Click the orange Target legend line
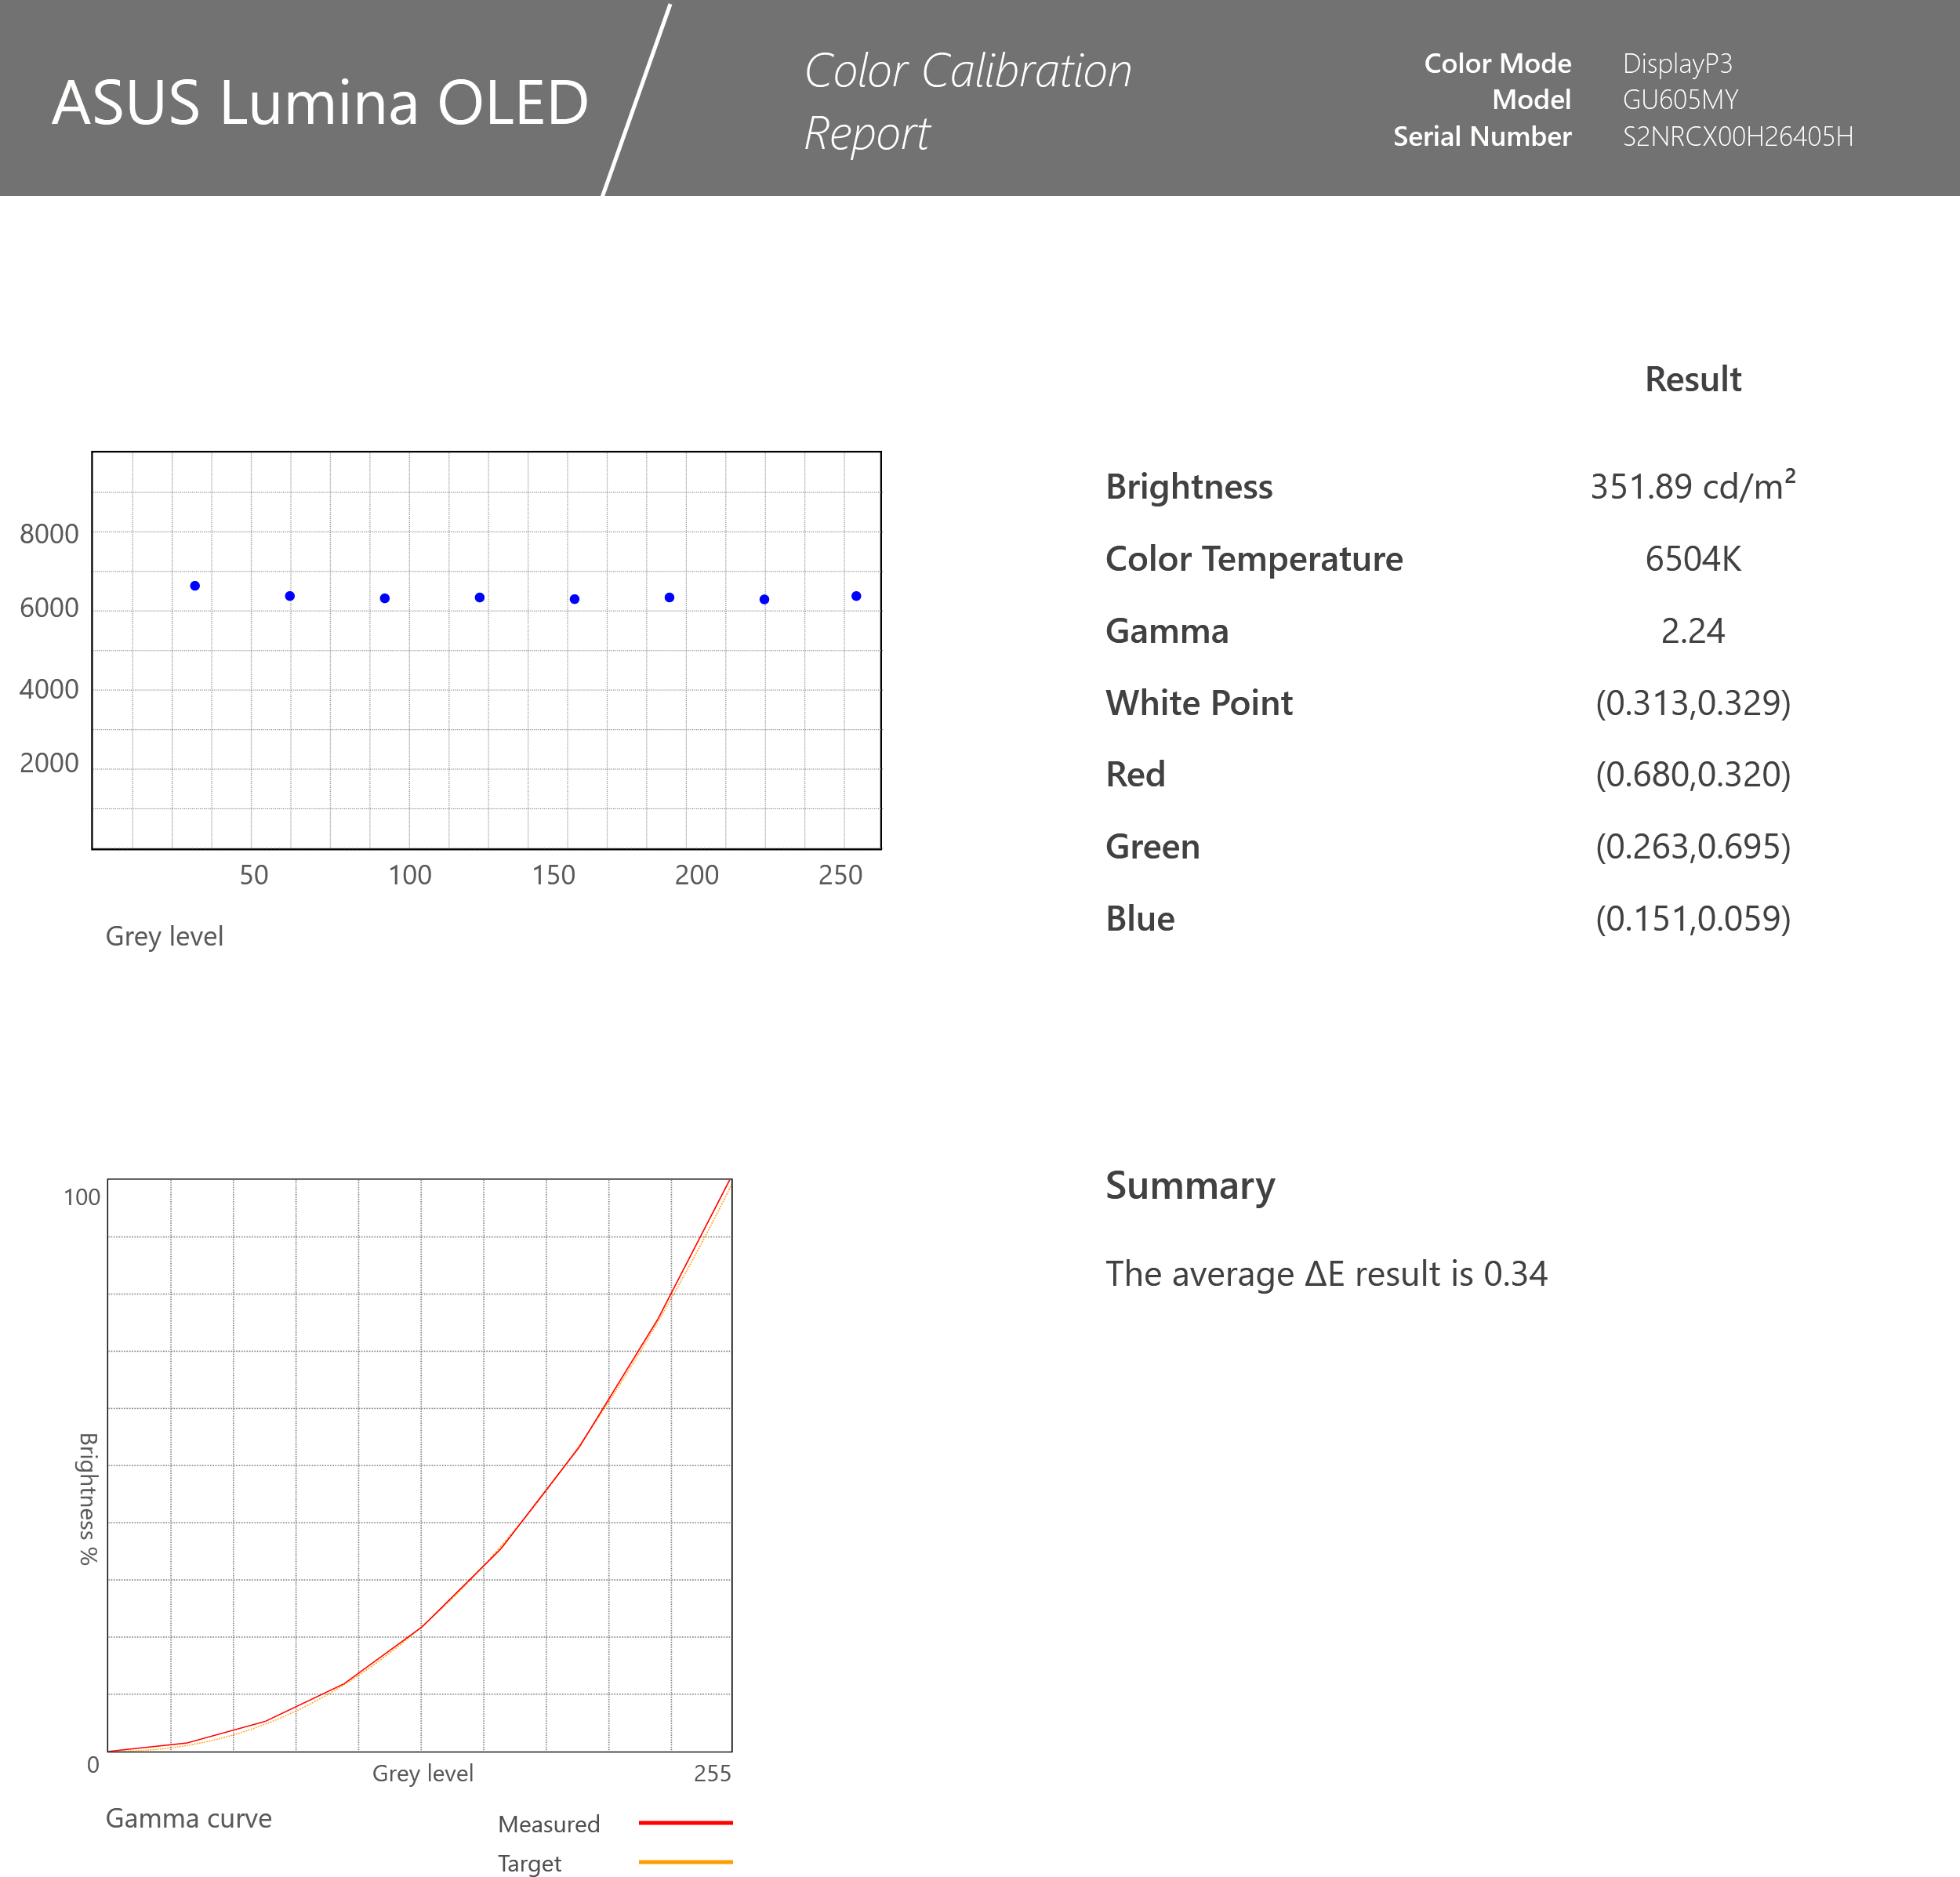This screenshot has width=1960, height=1877. [685, 1862]
